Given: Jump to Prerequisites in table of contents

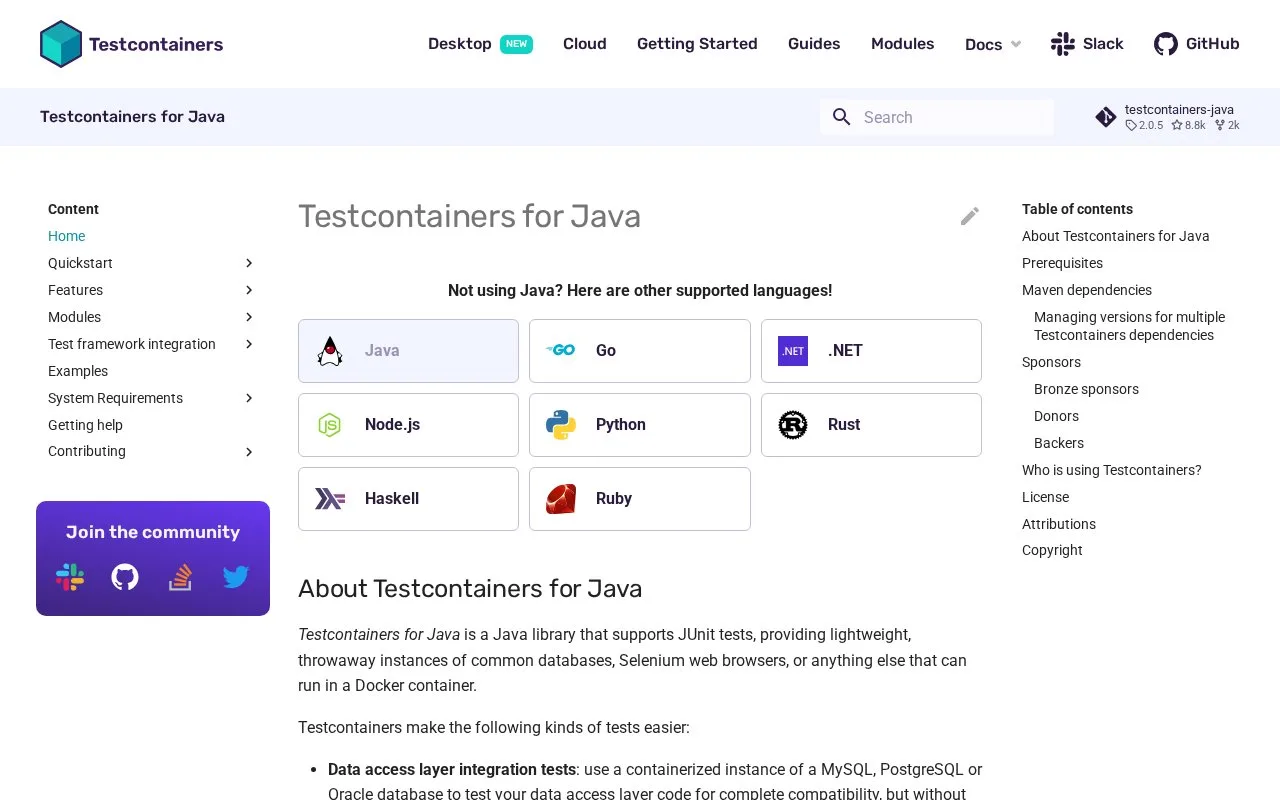Looking at the screenshot, I should pos(1062,263).
